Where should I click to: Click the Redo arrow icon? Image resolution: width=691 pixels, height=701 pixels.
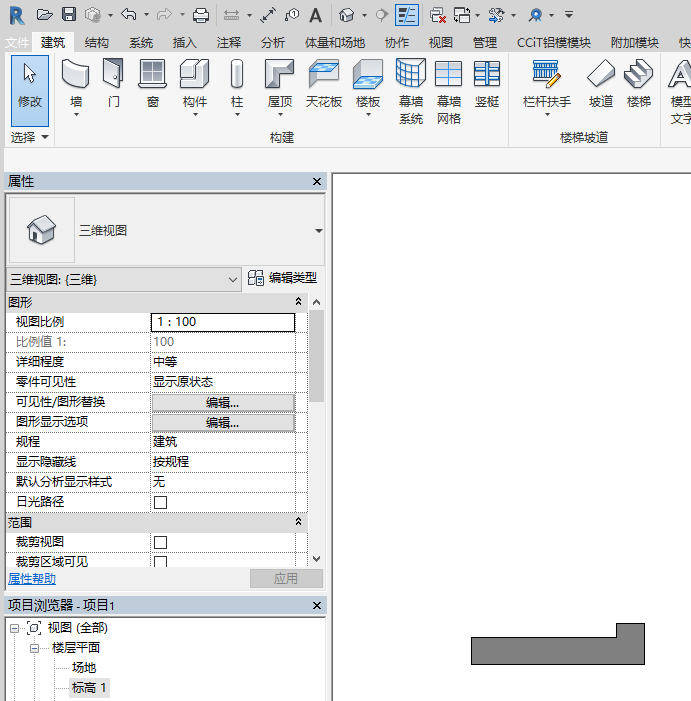(x=164, y=15)
